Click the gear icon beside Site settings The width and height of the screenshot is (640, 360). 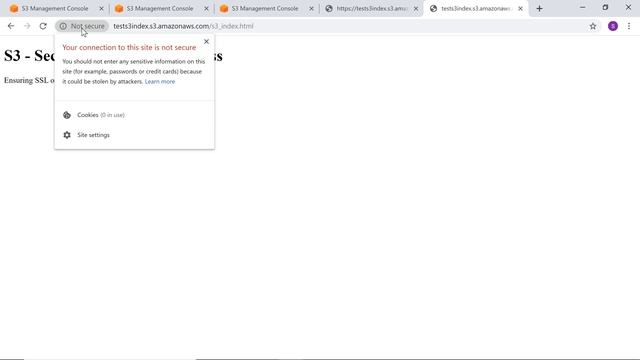(x=67, y=135)
